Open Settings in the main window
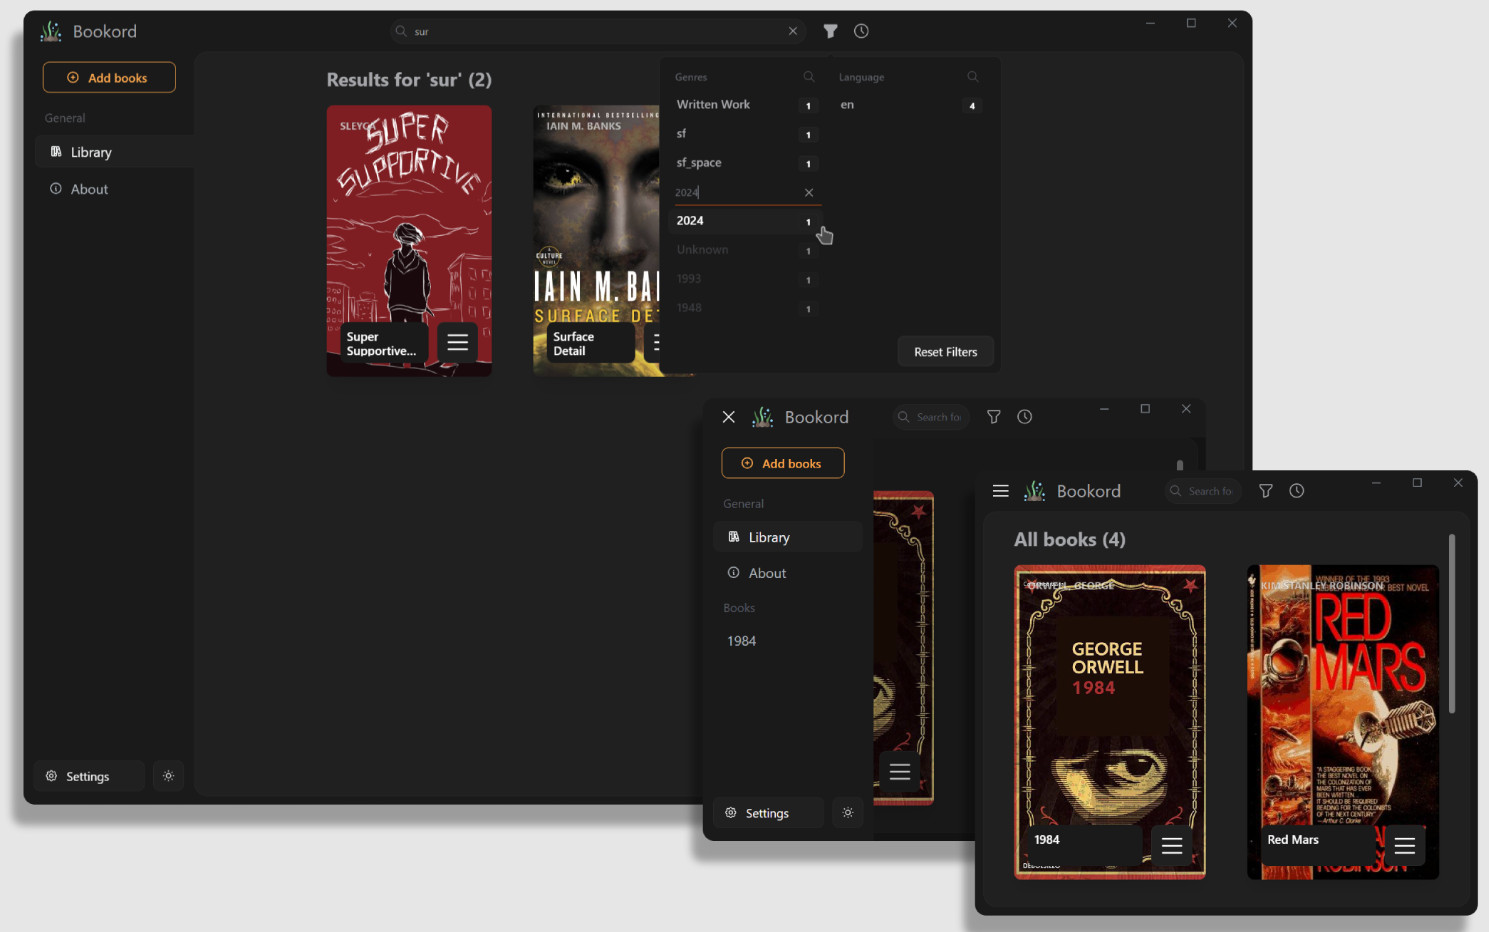The height and width of the screenshot is (932, 1489). click(89, 776)
